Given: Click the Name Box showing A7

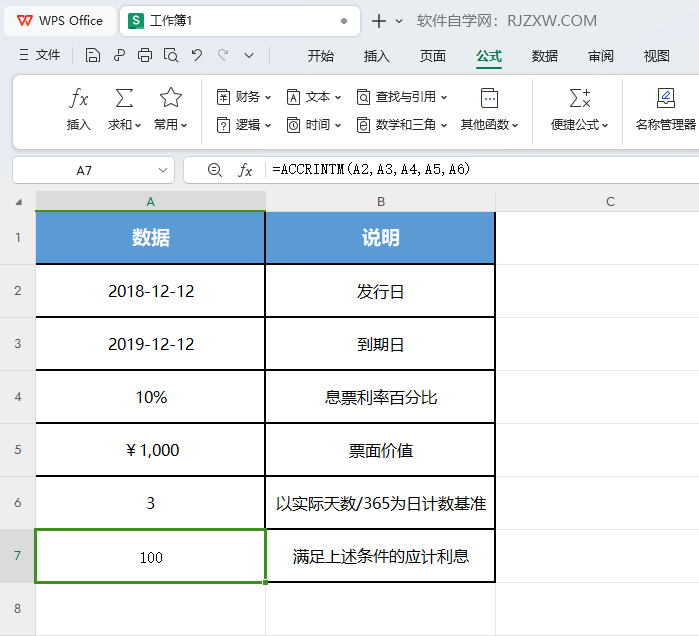Looking at the screenshot, I should 84,170.
